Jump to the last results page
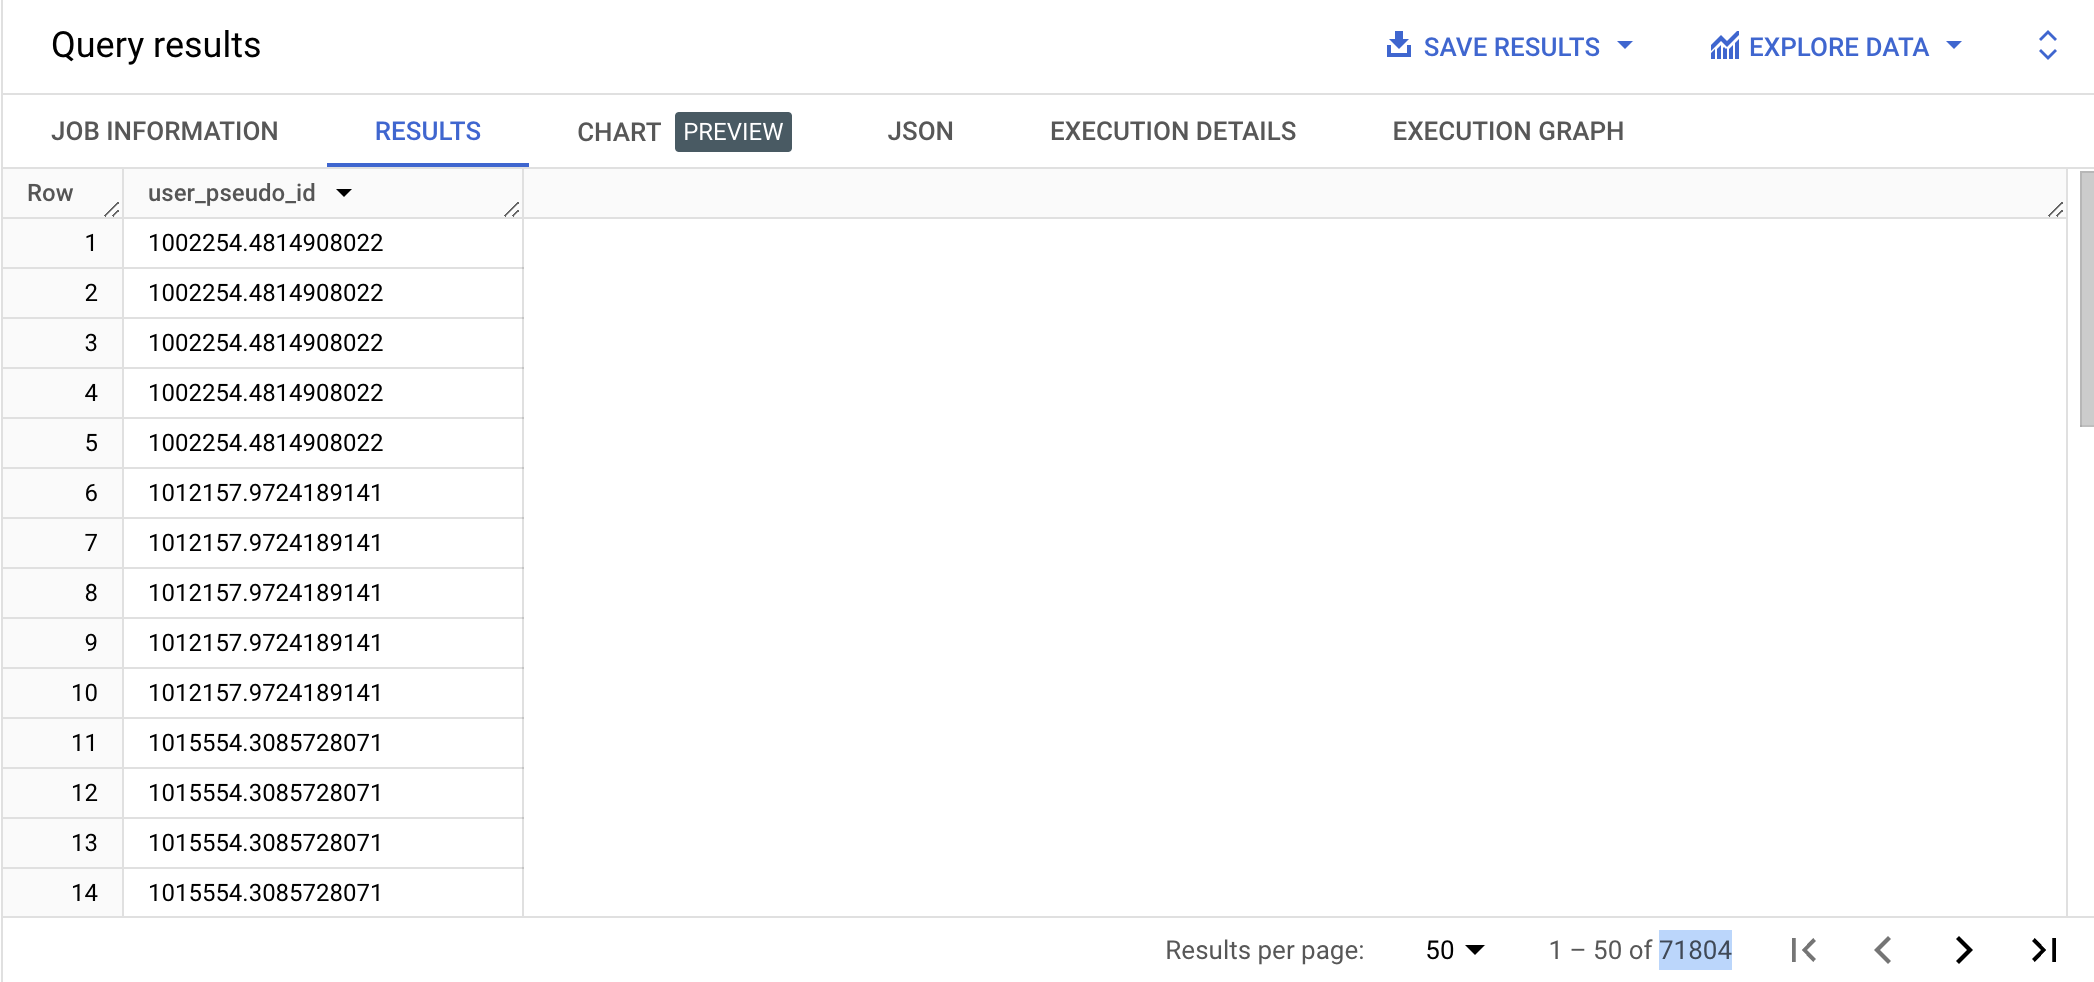Screen dimensions: 2094x982 pos(2044,950)
